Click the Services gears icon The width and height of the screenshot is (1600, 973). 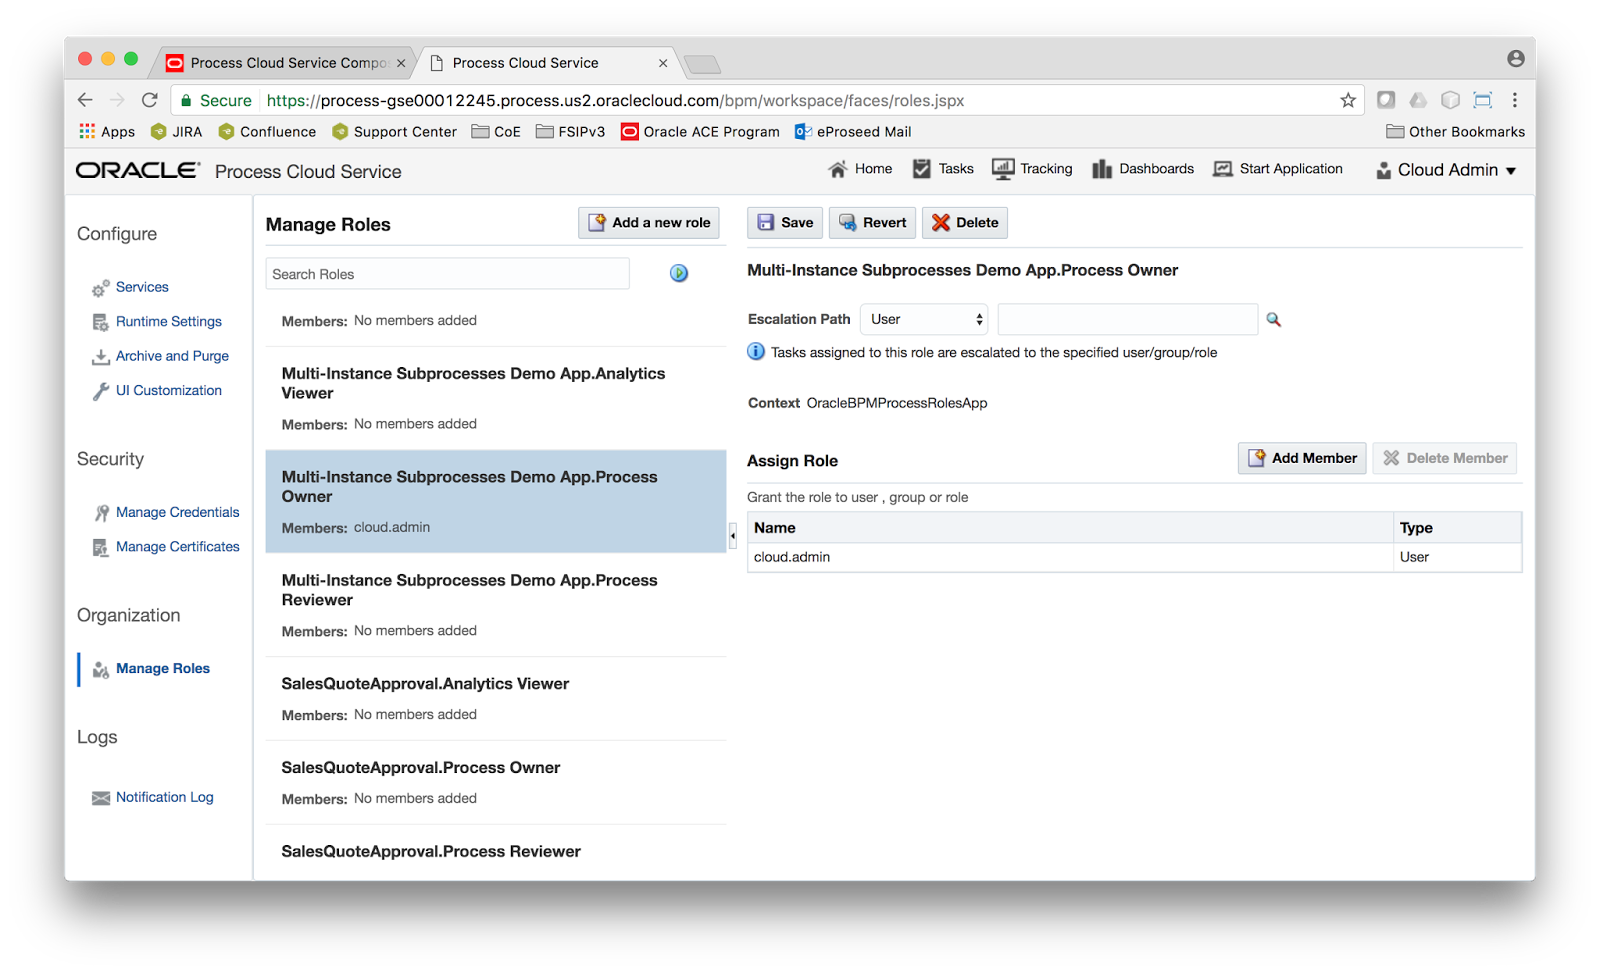point(101,288)
